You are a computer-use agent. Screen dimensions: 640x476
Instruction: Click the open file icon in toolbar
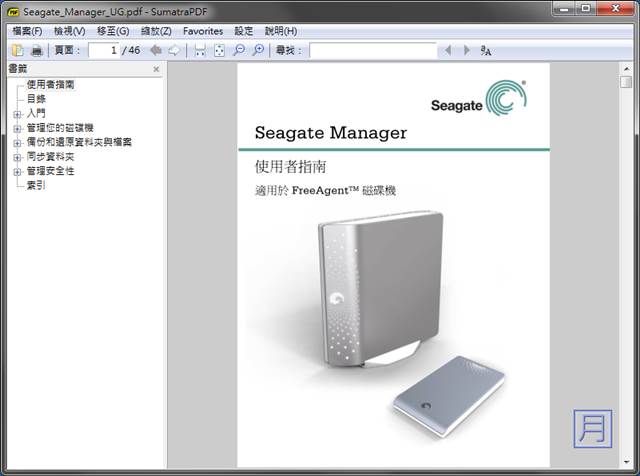[x=17, y=50]
